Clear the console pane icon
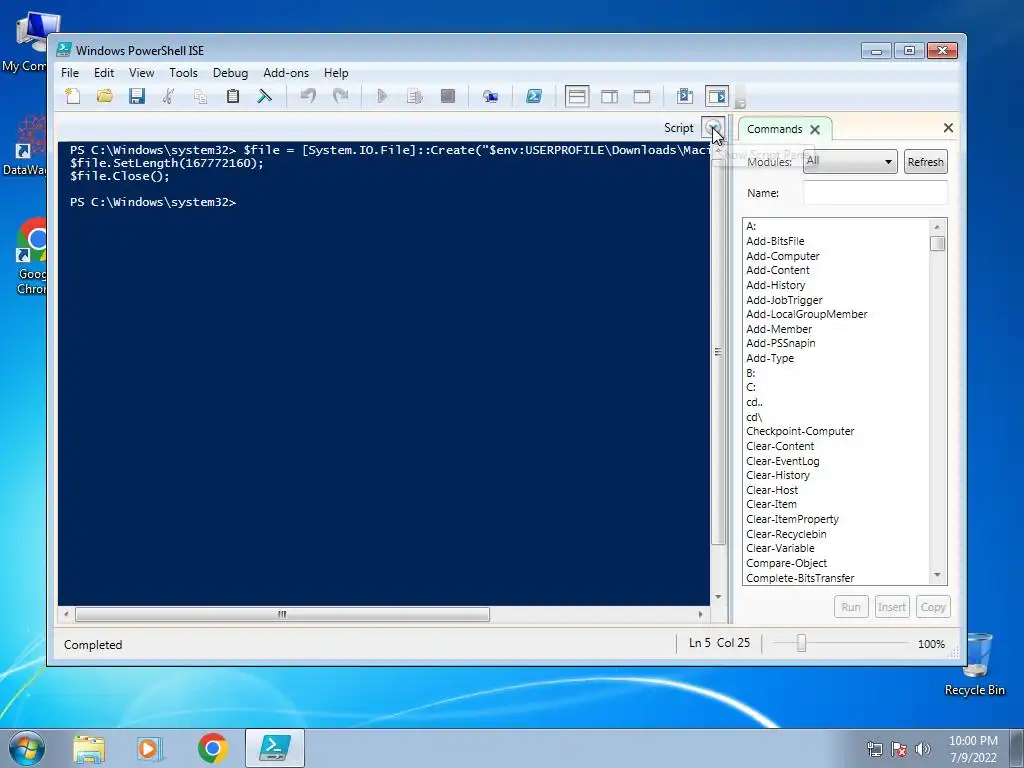The width and height of the screenshot is (1024, 768). pyautogui.click(x=264, y=97)
